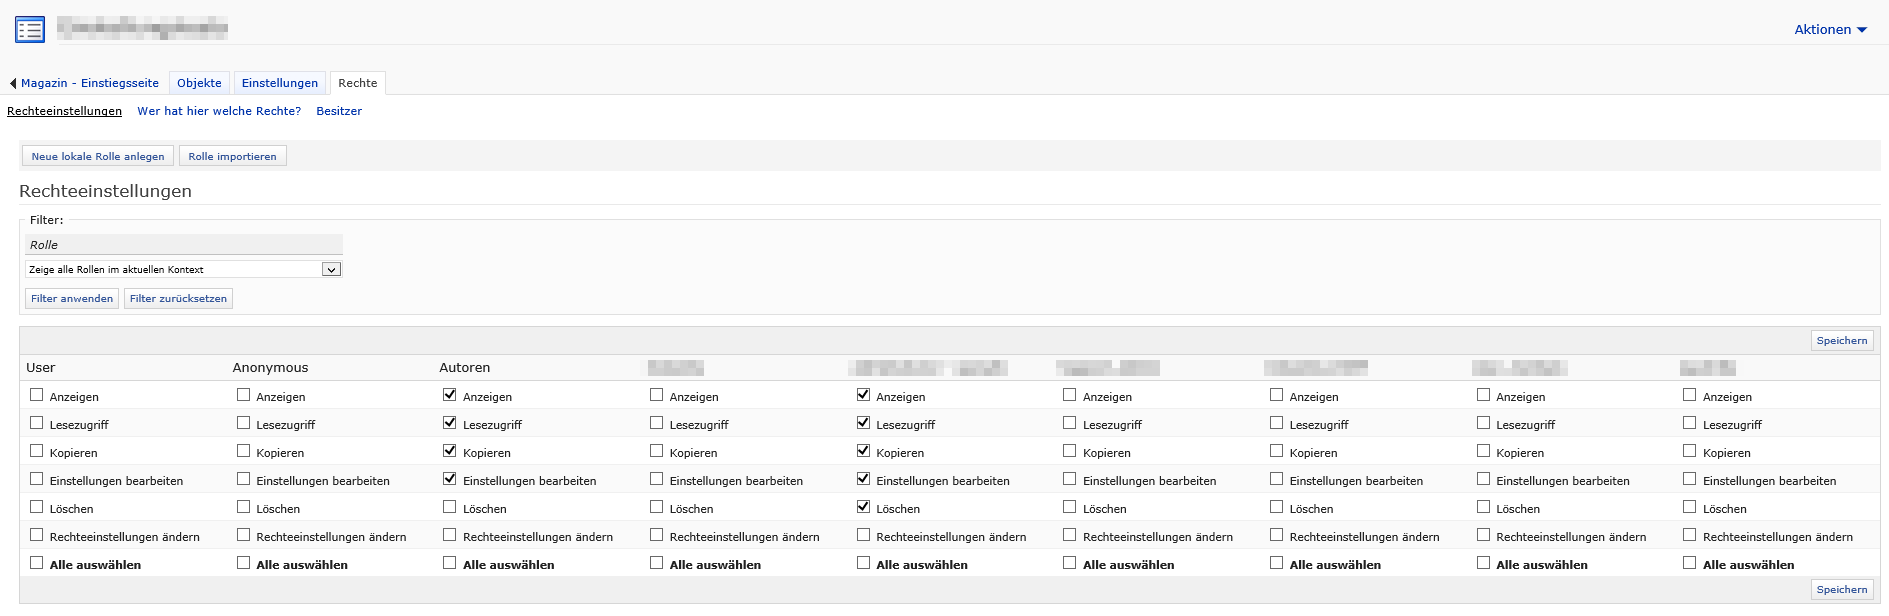The width and height of the screenshot is (1889, 616).
Task: Switch to the Objekte tab
Action: point(199,84)
